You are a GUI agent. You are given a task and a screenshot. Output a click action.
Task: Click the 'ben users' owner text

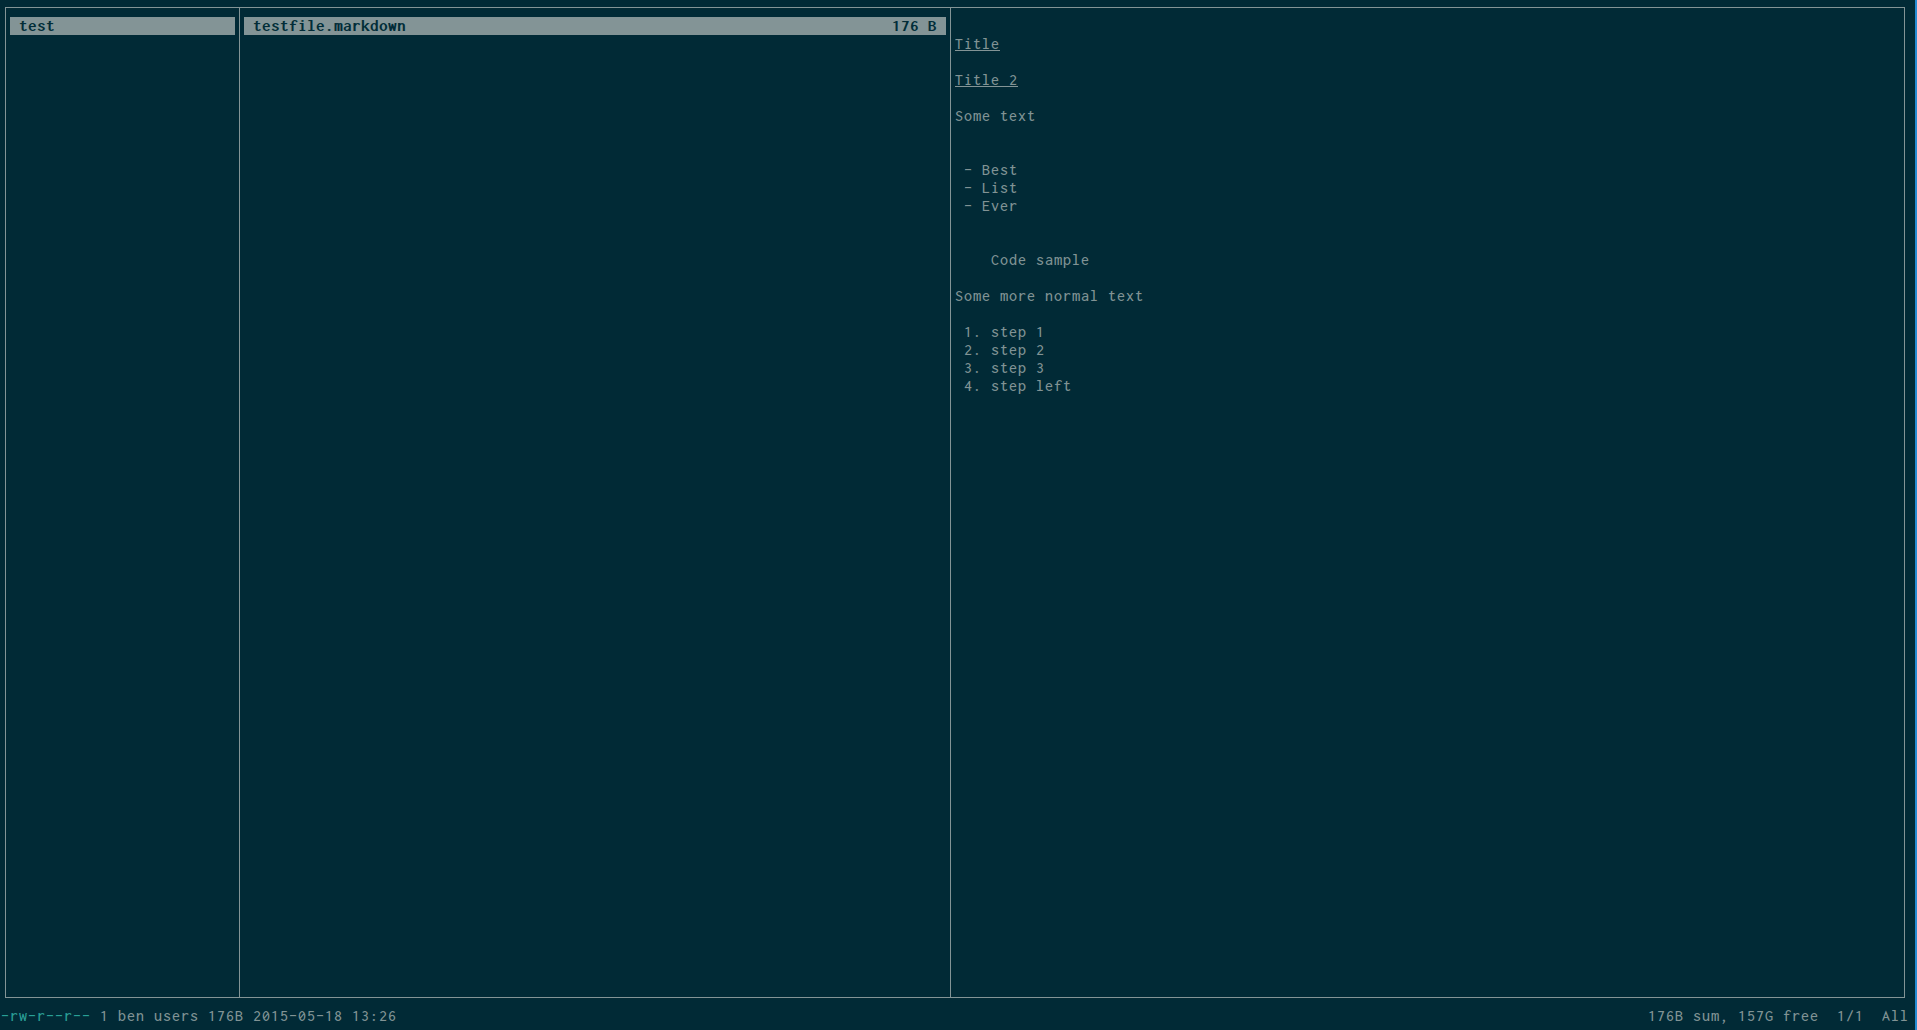(158, 1016)
